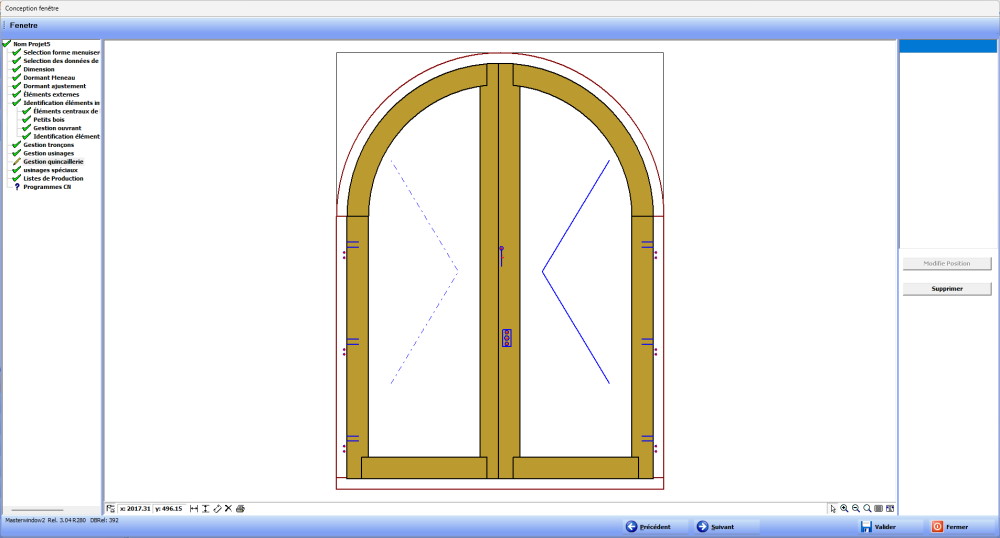Click the fit-to-window view icon
Viewport: 1000px width, 538px height.
(x=890, y=509)
